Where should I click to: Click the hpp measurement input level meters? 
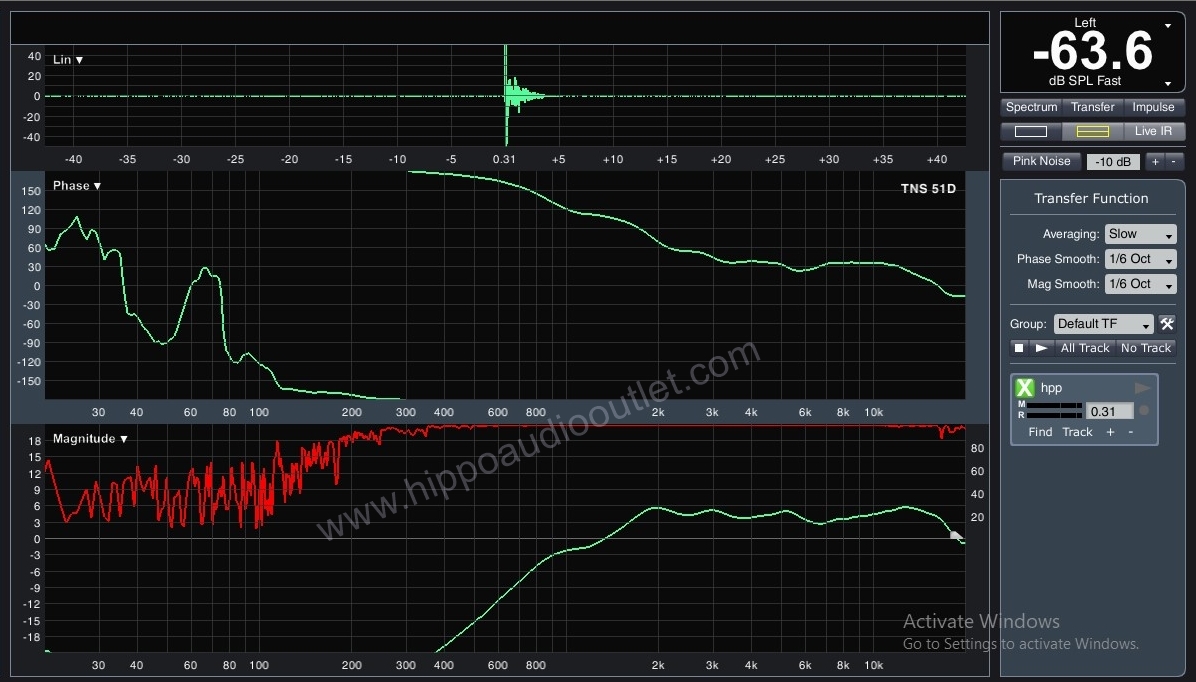point(1054,410)
